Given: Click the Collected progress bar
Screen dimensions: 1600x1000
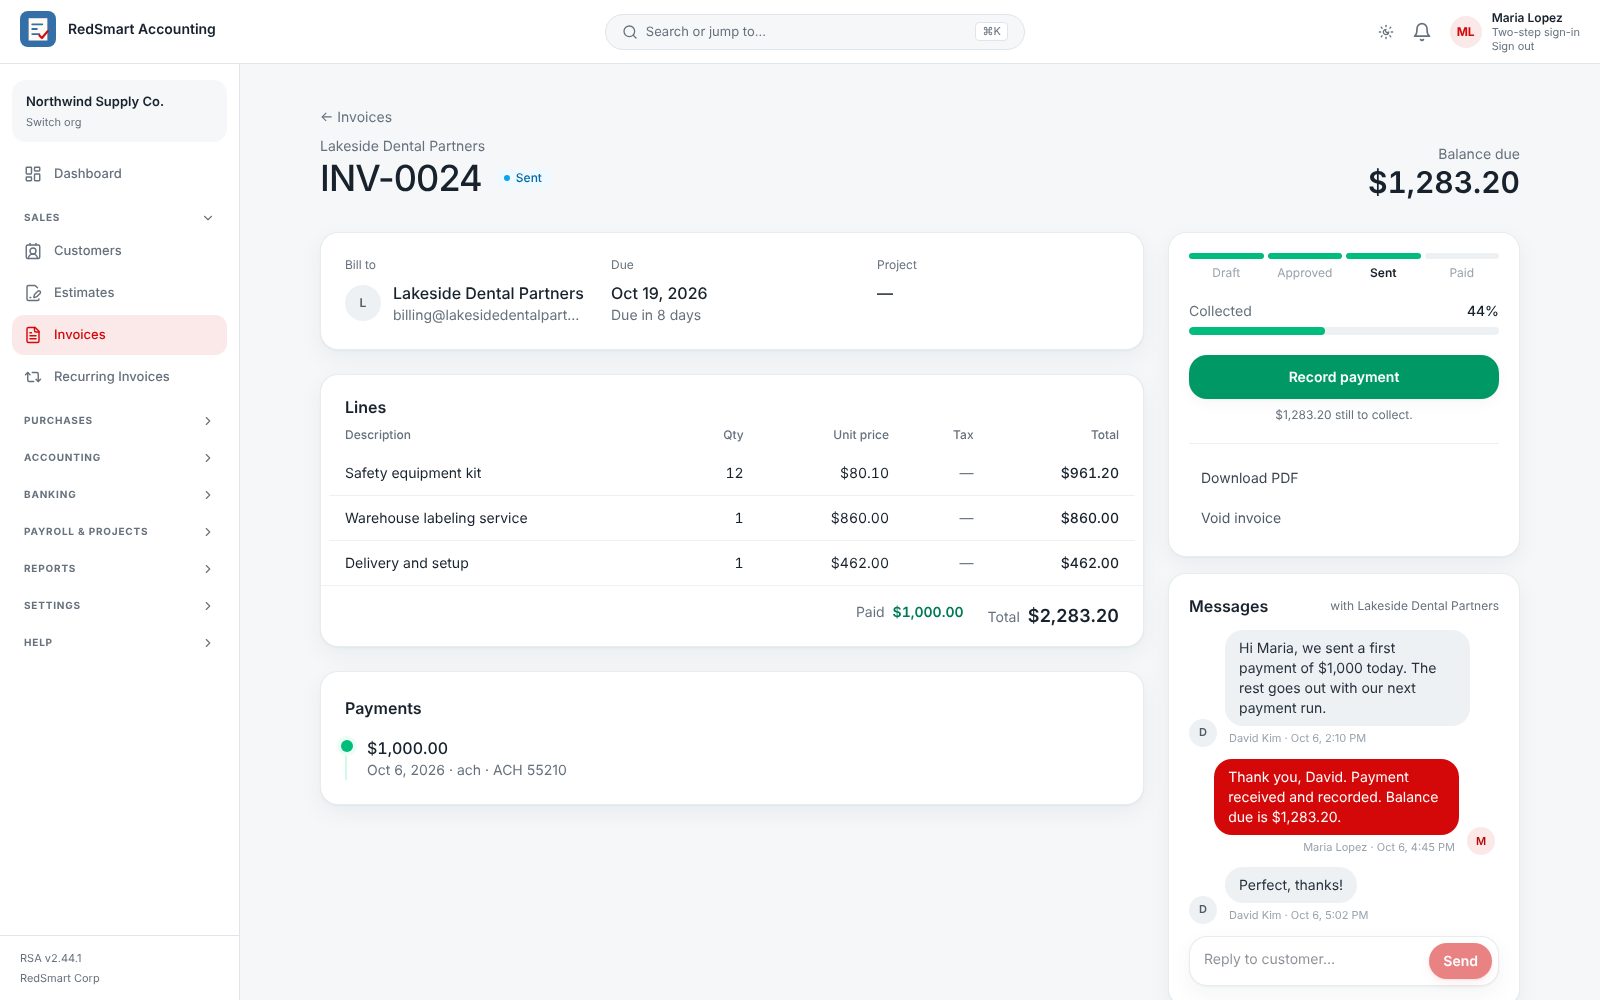Looking at the screenshot, I should [x=1343, y=331].
